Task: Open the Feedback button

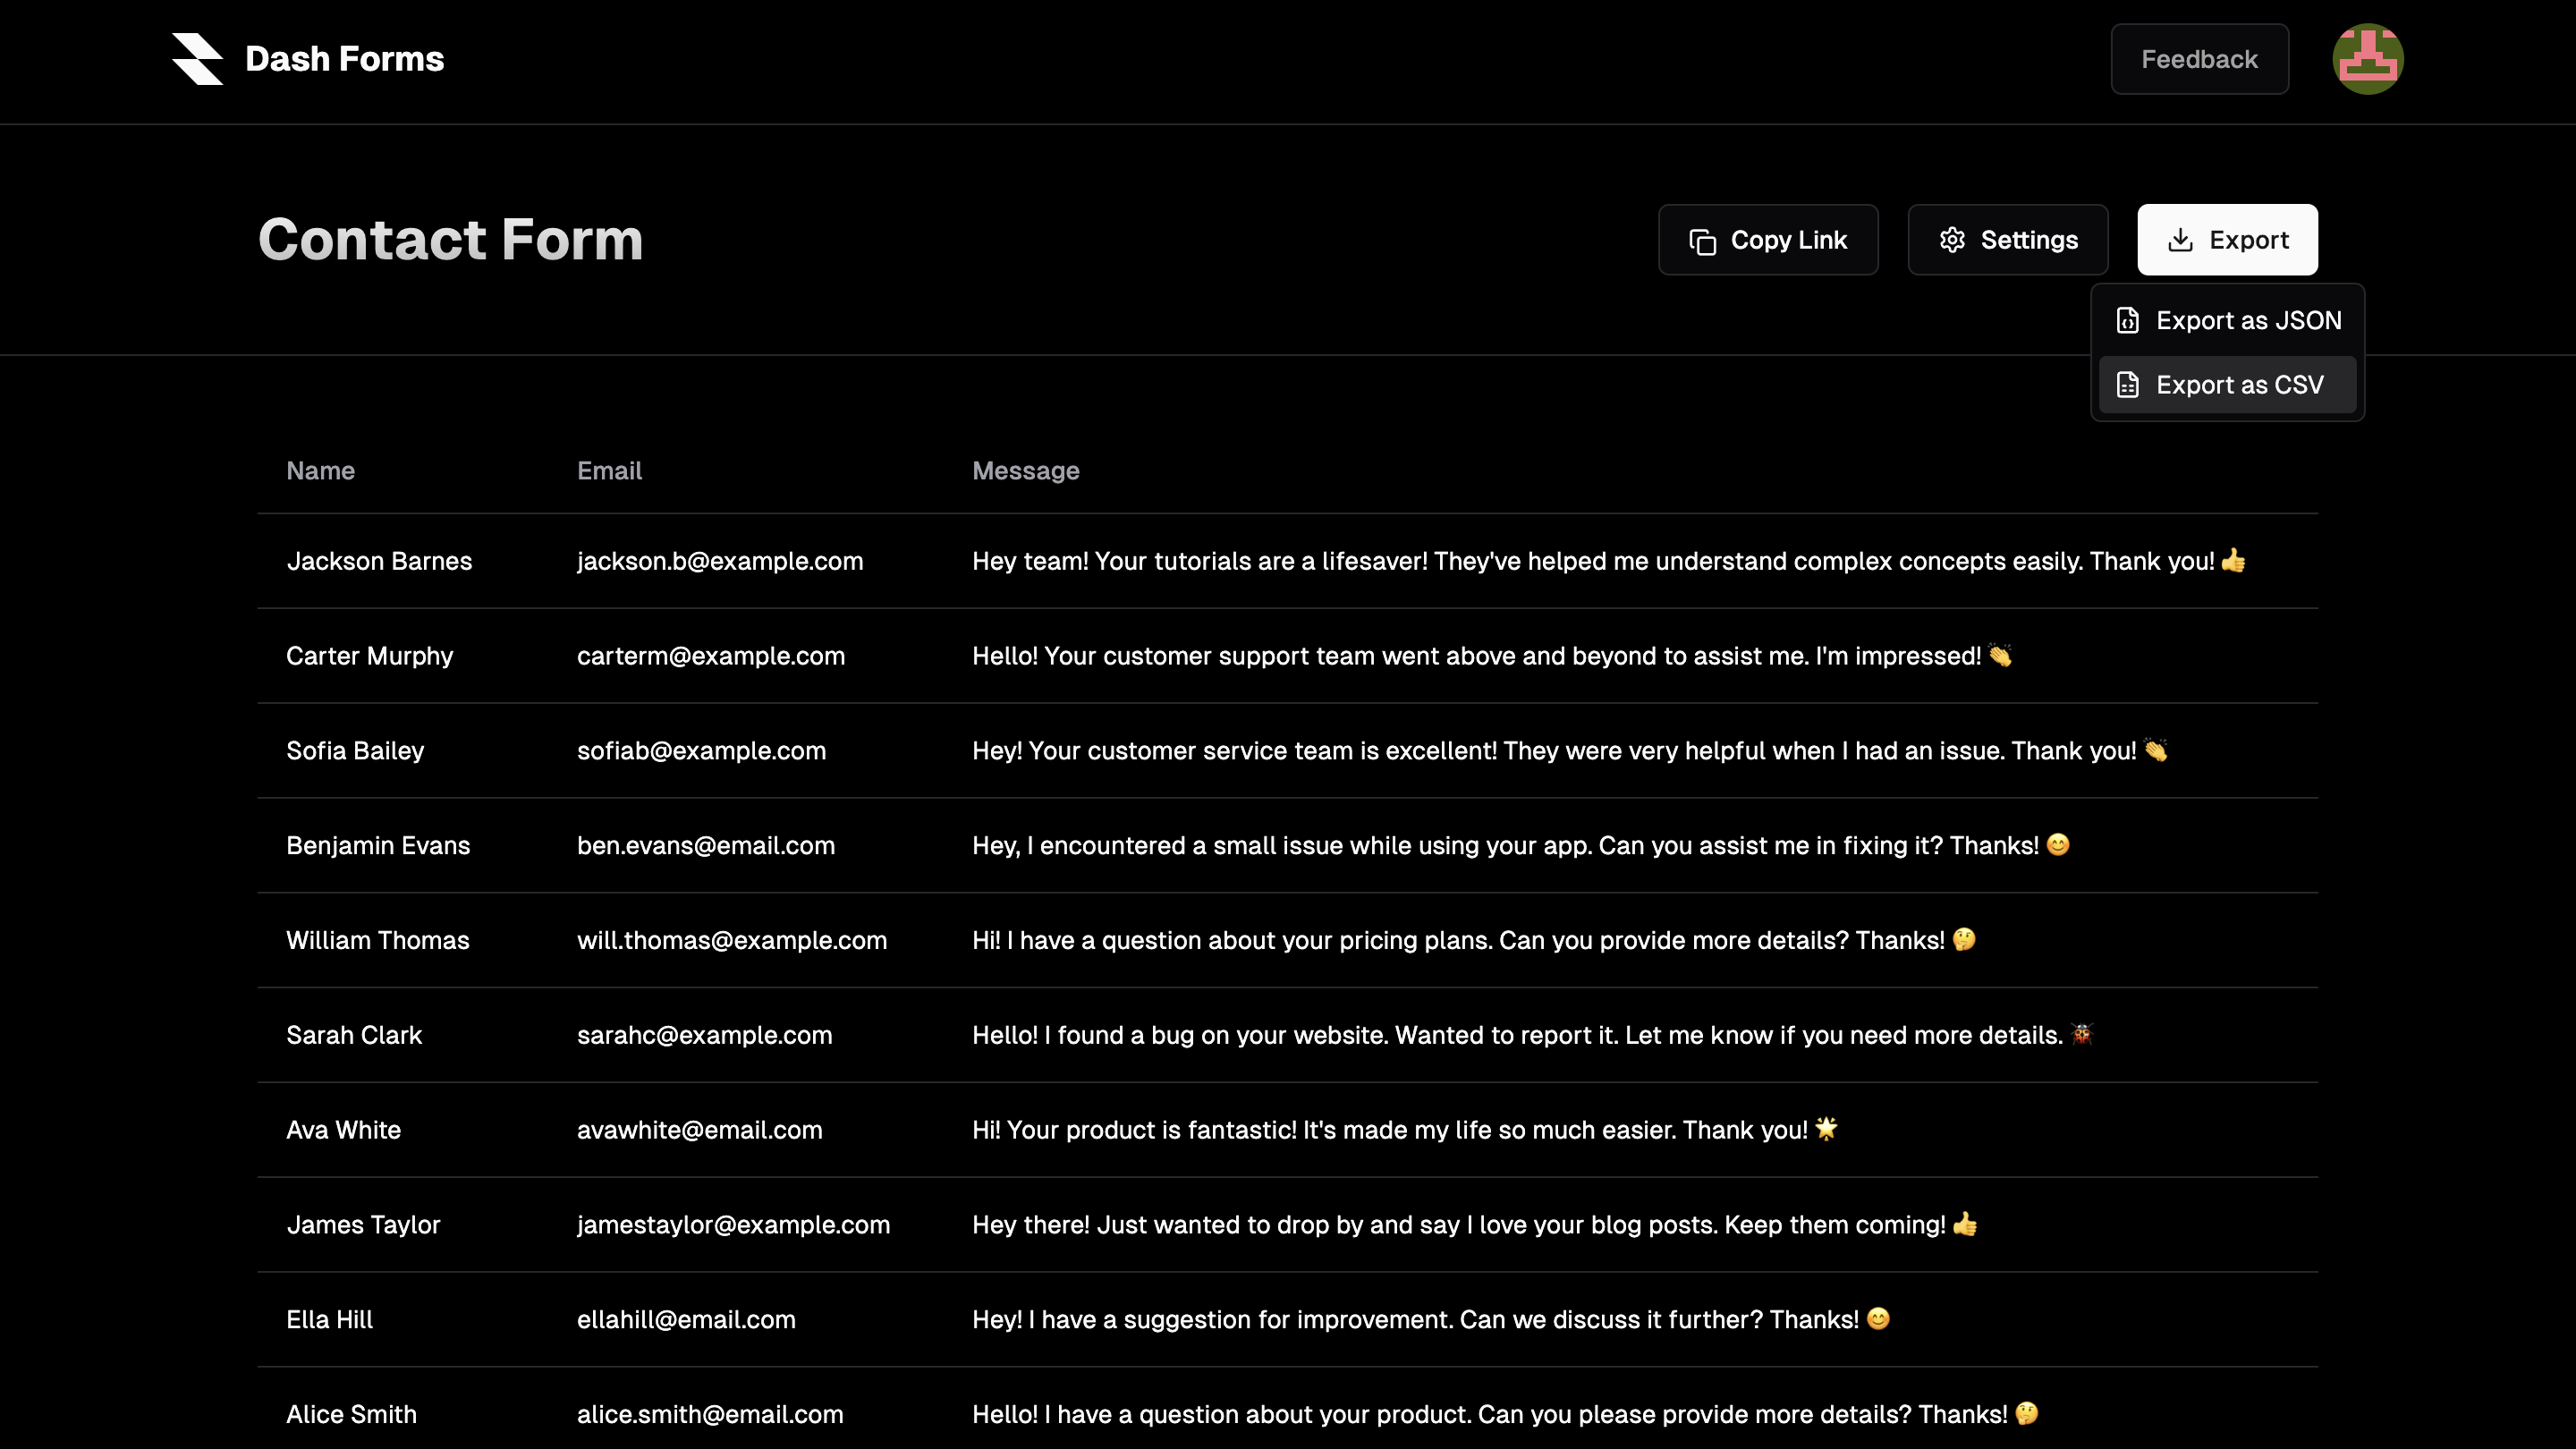Action: click(x=2199, y=59)
